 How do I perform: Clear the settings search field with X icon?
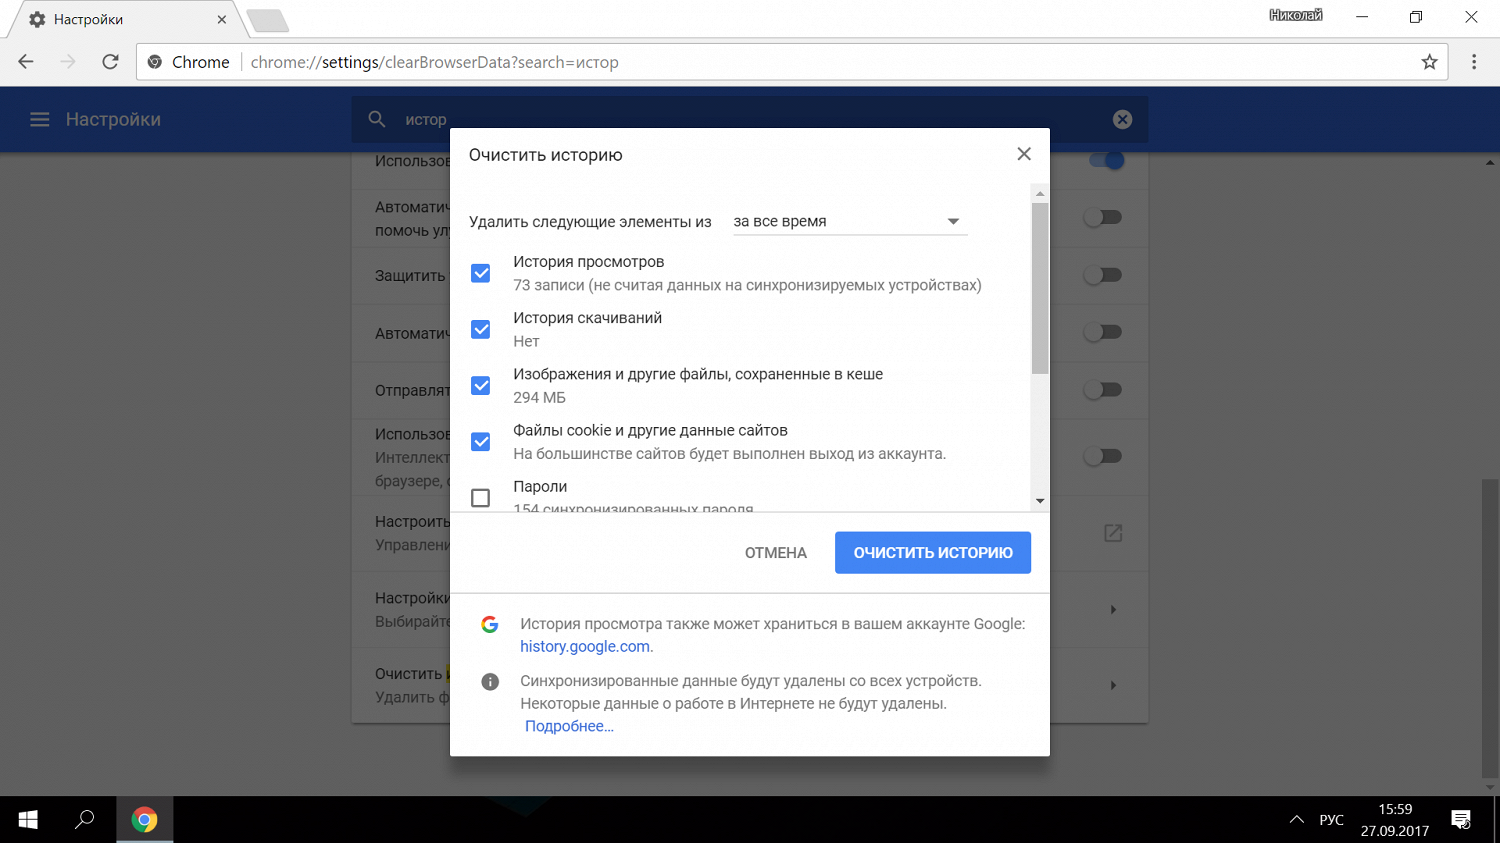[1122, 120]
